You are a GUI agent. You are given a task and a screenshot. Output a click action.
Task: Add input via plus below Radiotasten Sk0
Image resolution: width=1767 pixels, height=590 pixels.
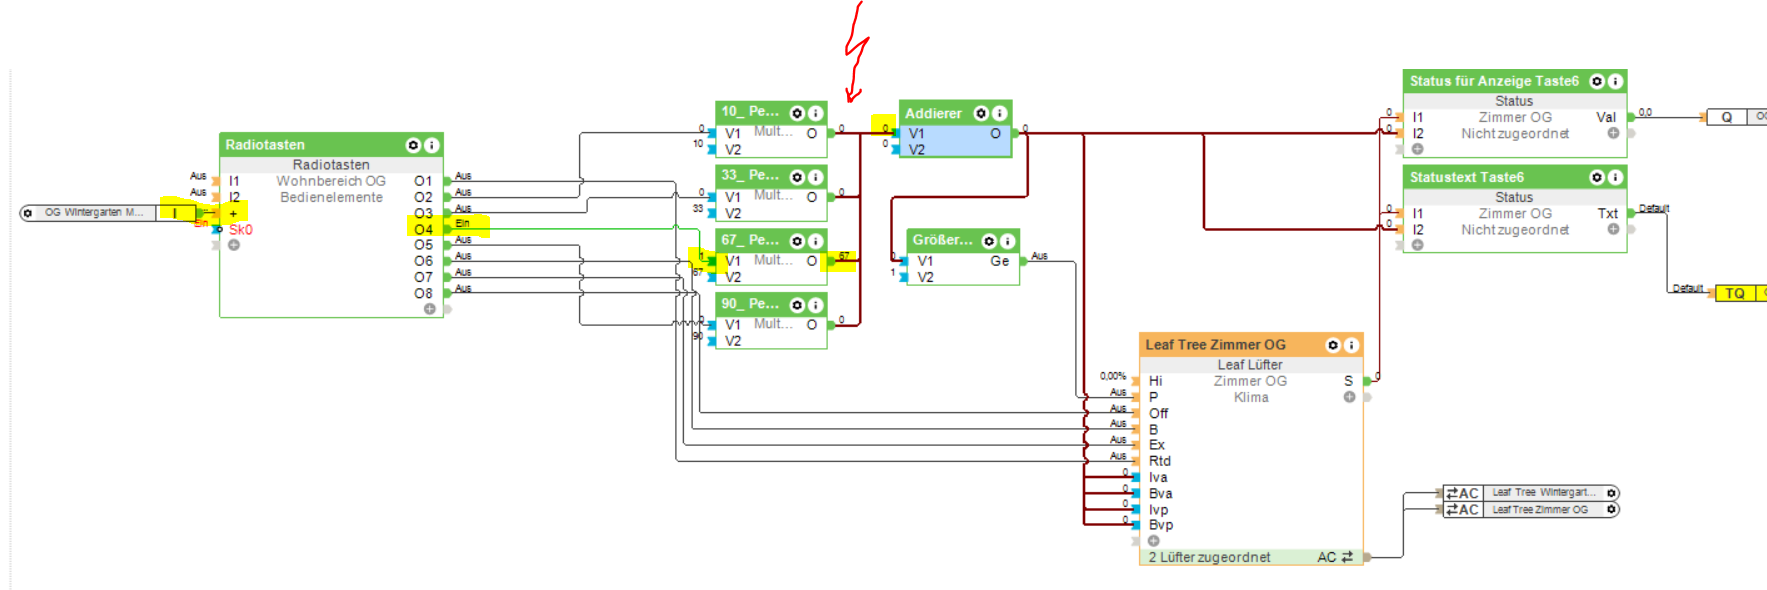click(x=233, y=245)
